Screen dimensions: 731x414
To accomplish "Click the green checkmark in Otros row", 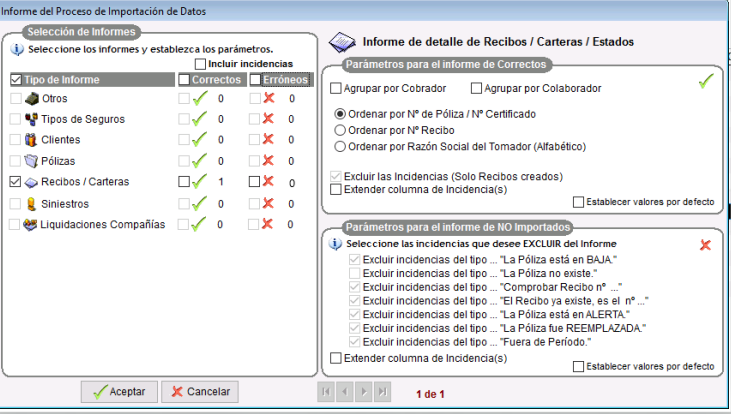I will 200,98.
